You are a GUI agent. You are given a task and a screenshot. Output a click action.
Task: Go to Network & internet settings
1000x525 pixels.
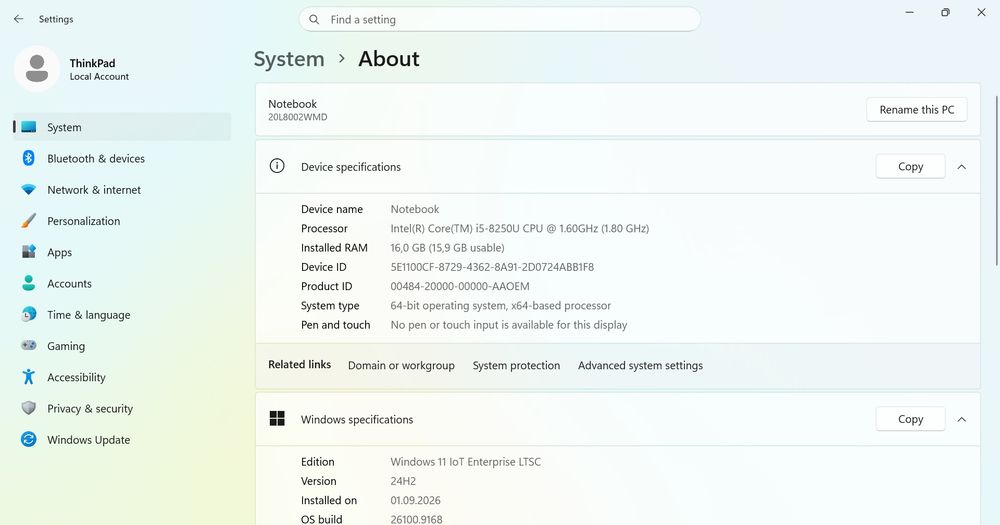[x=122, y=189]
